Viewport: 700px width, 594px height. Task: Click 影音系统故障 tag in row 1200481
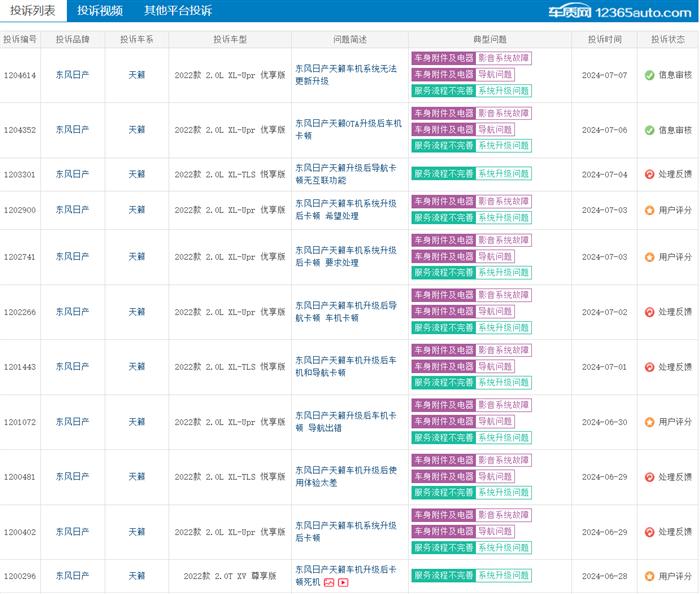pyautogui.click(x=504, y=460)
